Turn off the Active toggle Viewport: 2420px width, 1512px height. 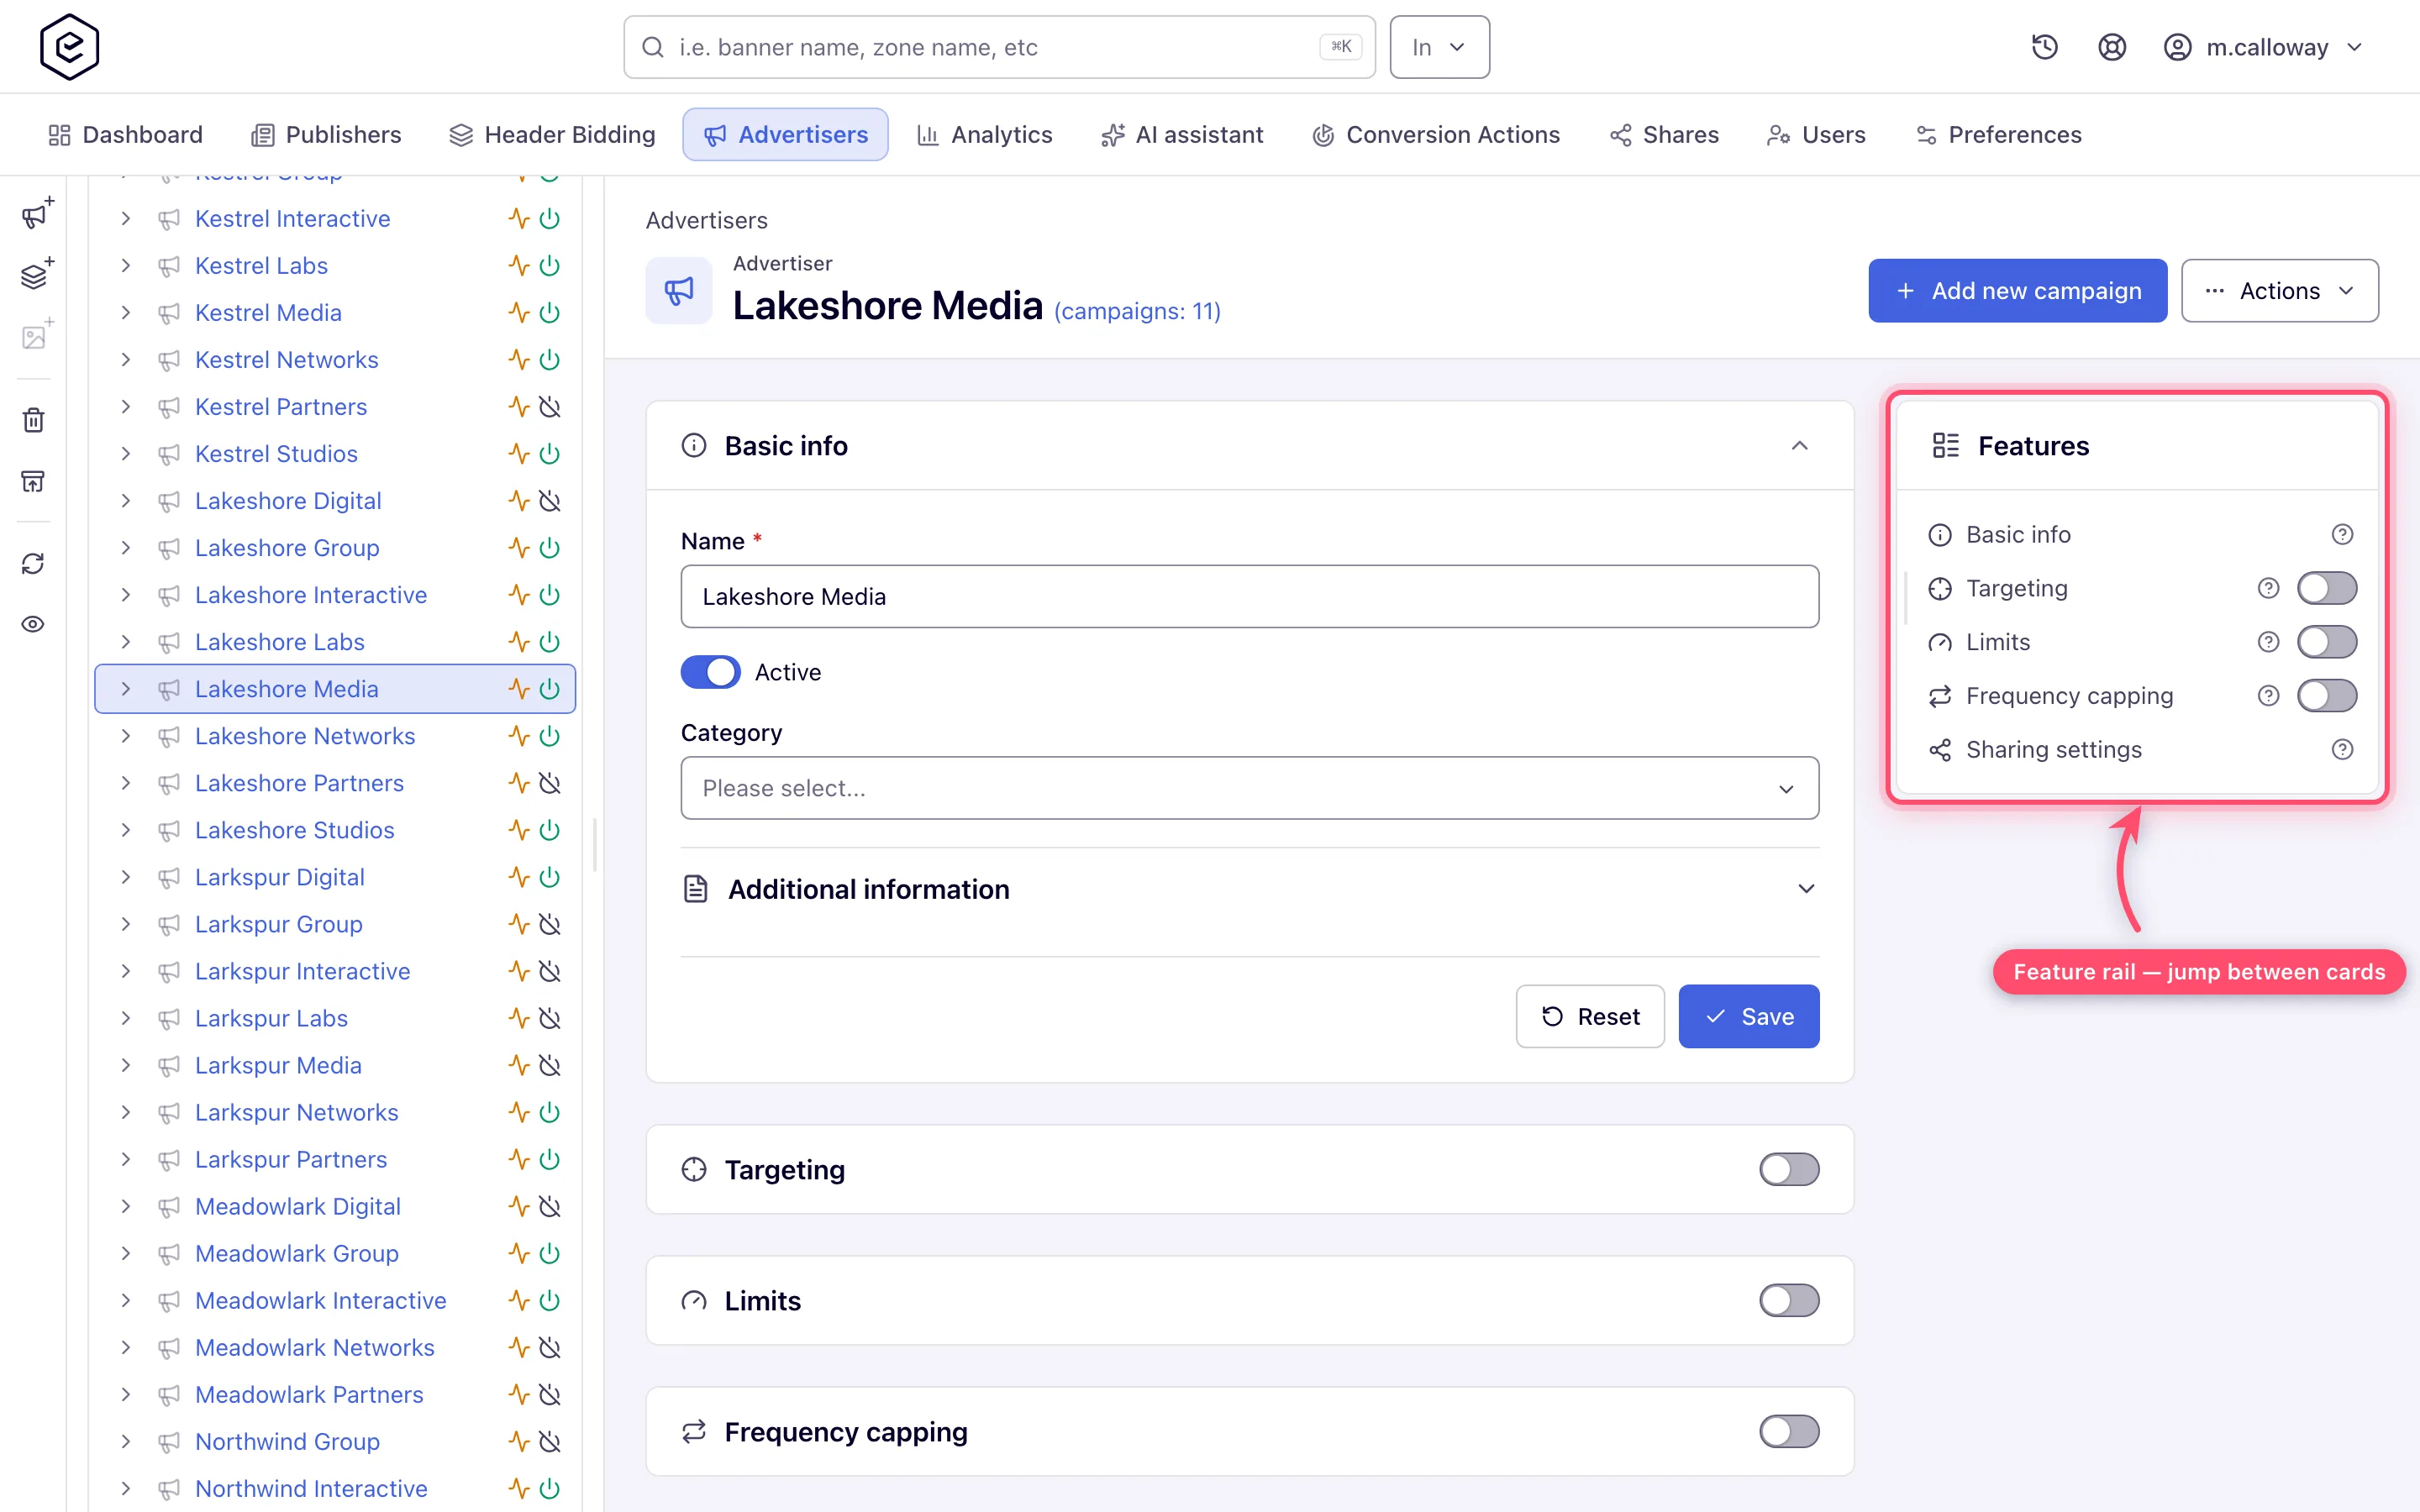tap(710, 672)
